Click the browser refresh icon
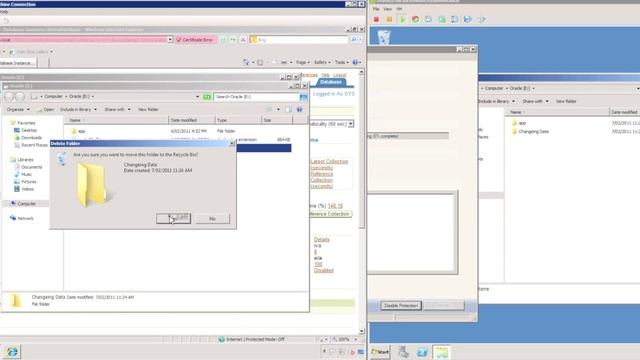Image resolution: width=640 pixels, height=360 pixels. point(233,40)
